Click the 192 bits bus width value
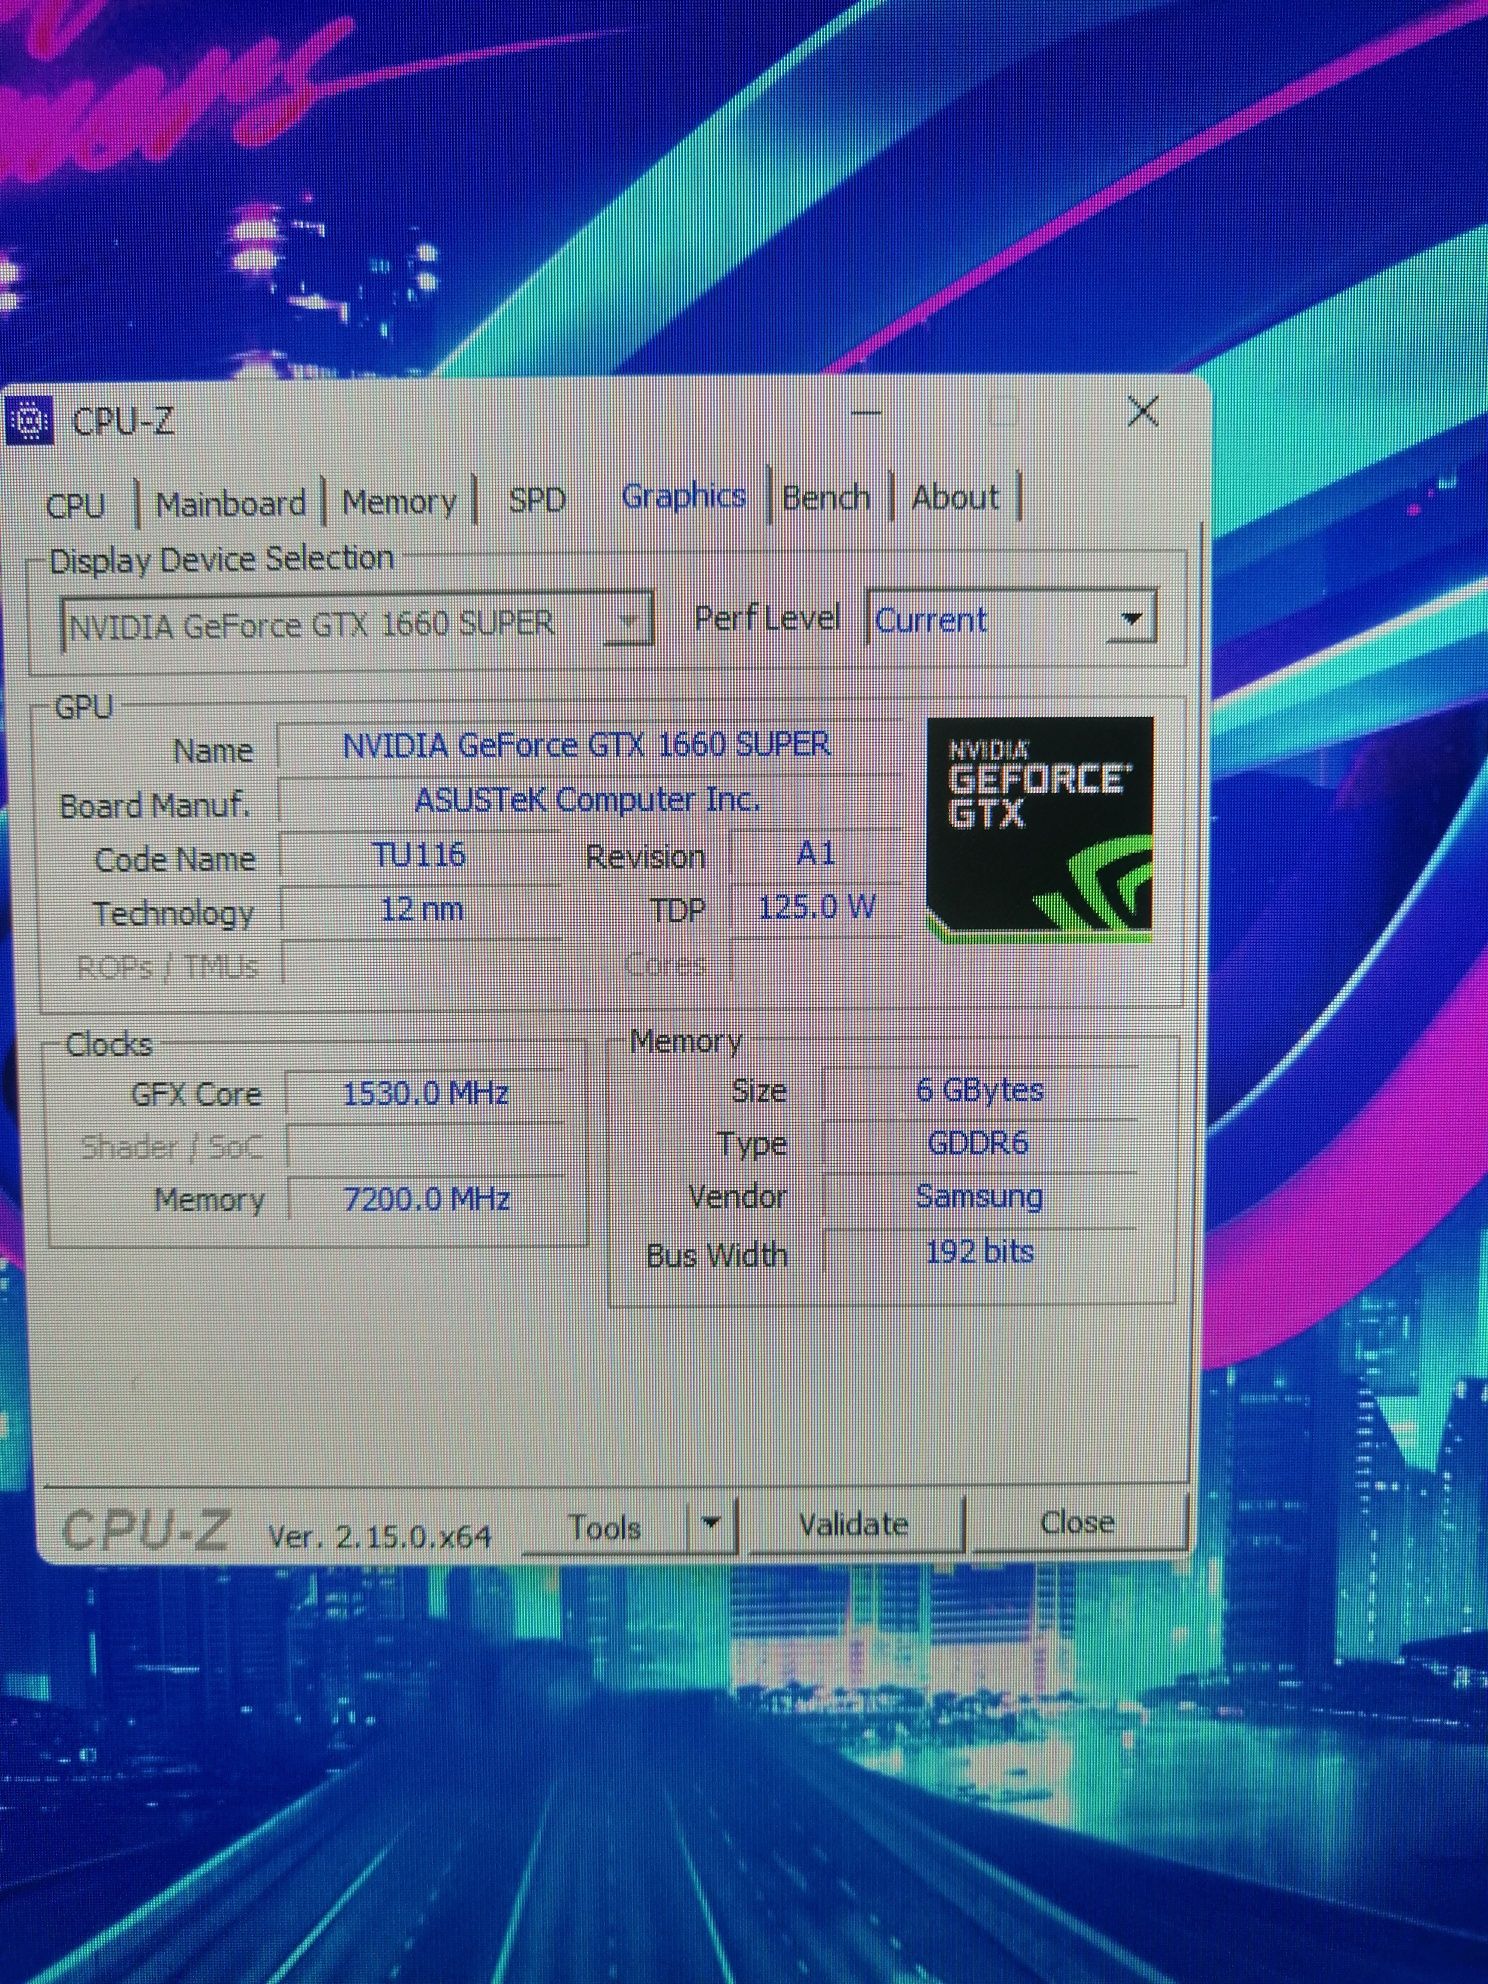Viewport: 1488px width, 1984px height. (x=979, y=1251)
